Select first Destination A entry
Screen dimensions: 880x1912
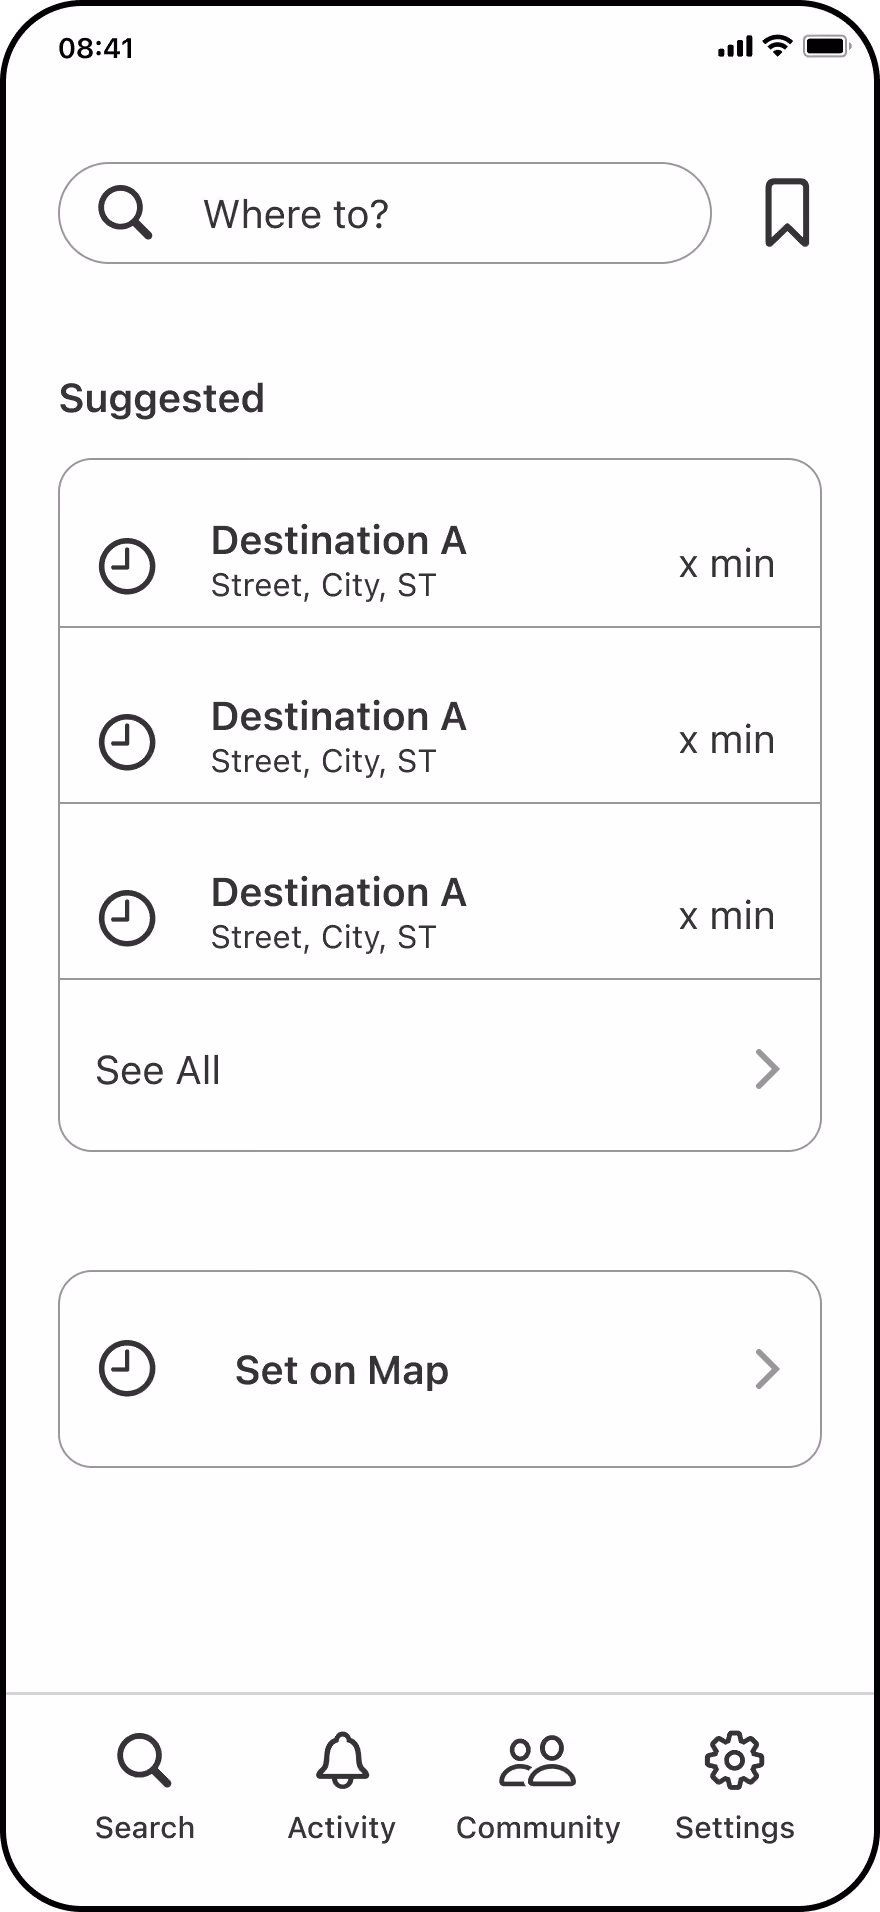[x=440, y=544]
